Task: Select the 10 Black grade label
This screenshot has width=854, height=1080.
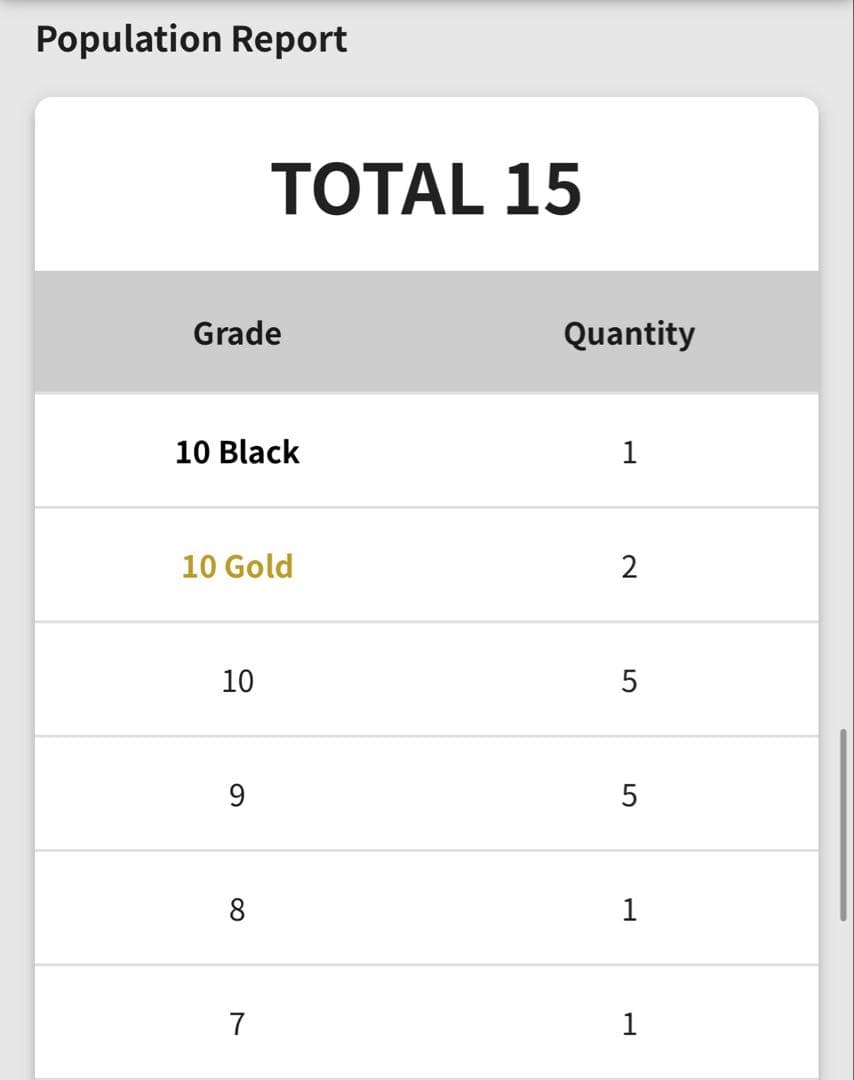Action: (237, 452)
